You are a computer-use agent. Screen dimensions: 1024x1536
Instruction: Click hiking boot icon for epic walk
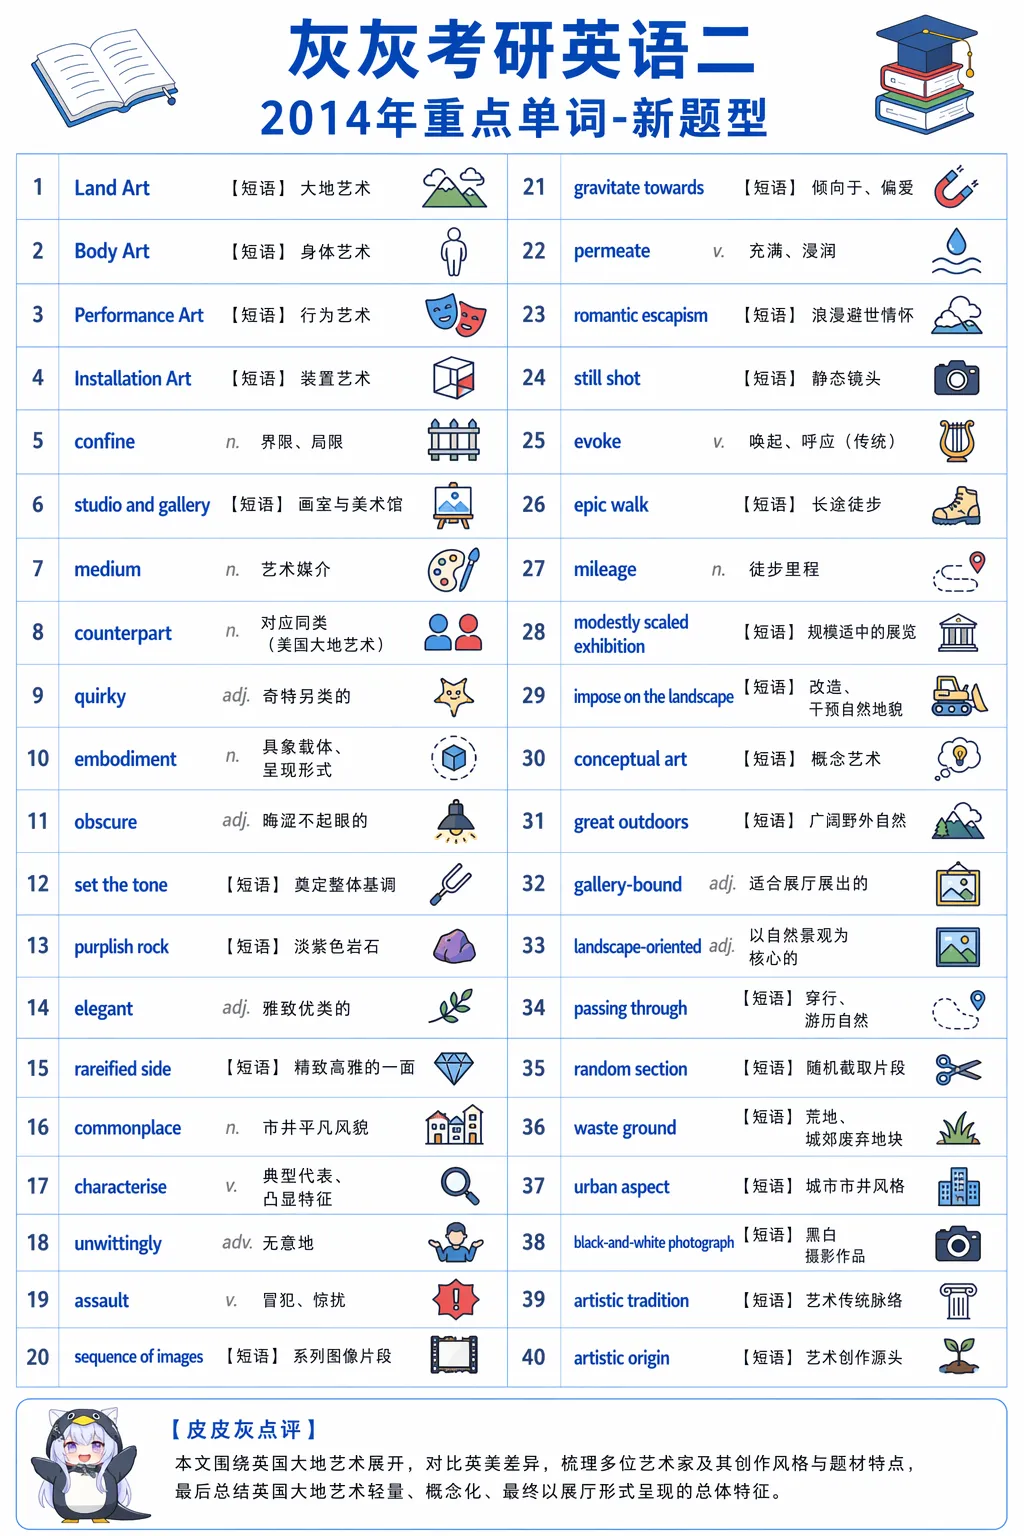[957, 505]
